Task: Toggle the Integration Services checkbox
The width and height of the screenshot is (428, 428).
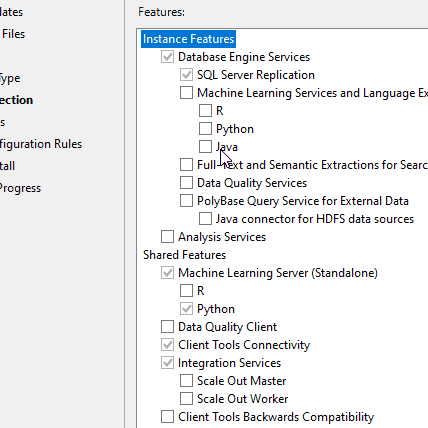Action: [x=167, y=363]
